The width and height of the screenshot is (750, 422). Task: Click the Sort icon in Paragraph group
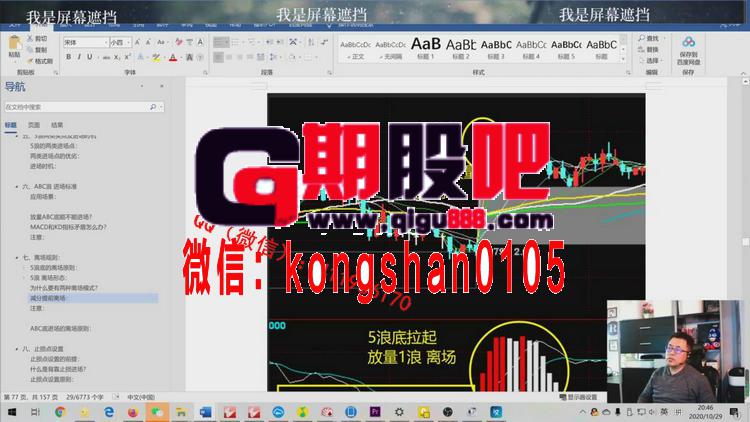click(x=311, y=43)
